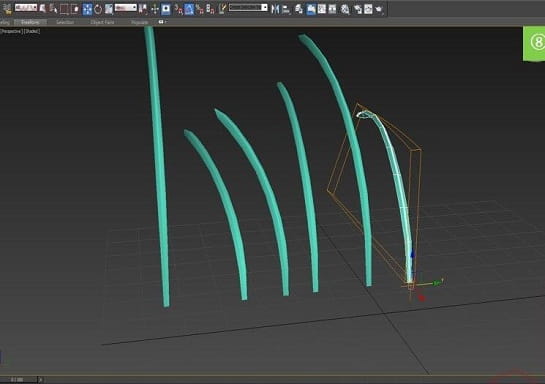The image size is (545, 384).
Task: Choose the Select and Rotate tool
Action: point(98,9)
